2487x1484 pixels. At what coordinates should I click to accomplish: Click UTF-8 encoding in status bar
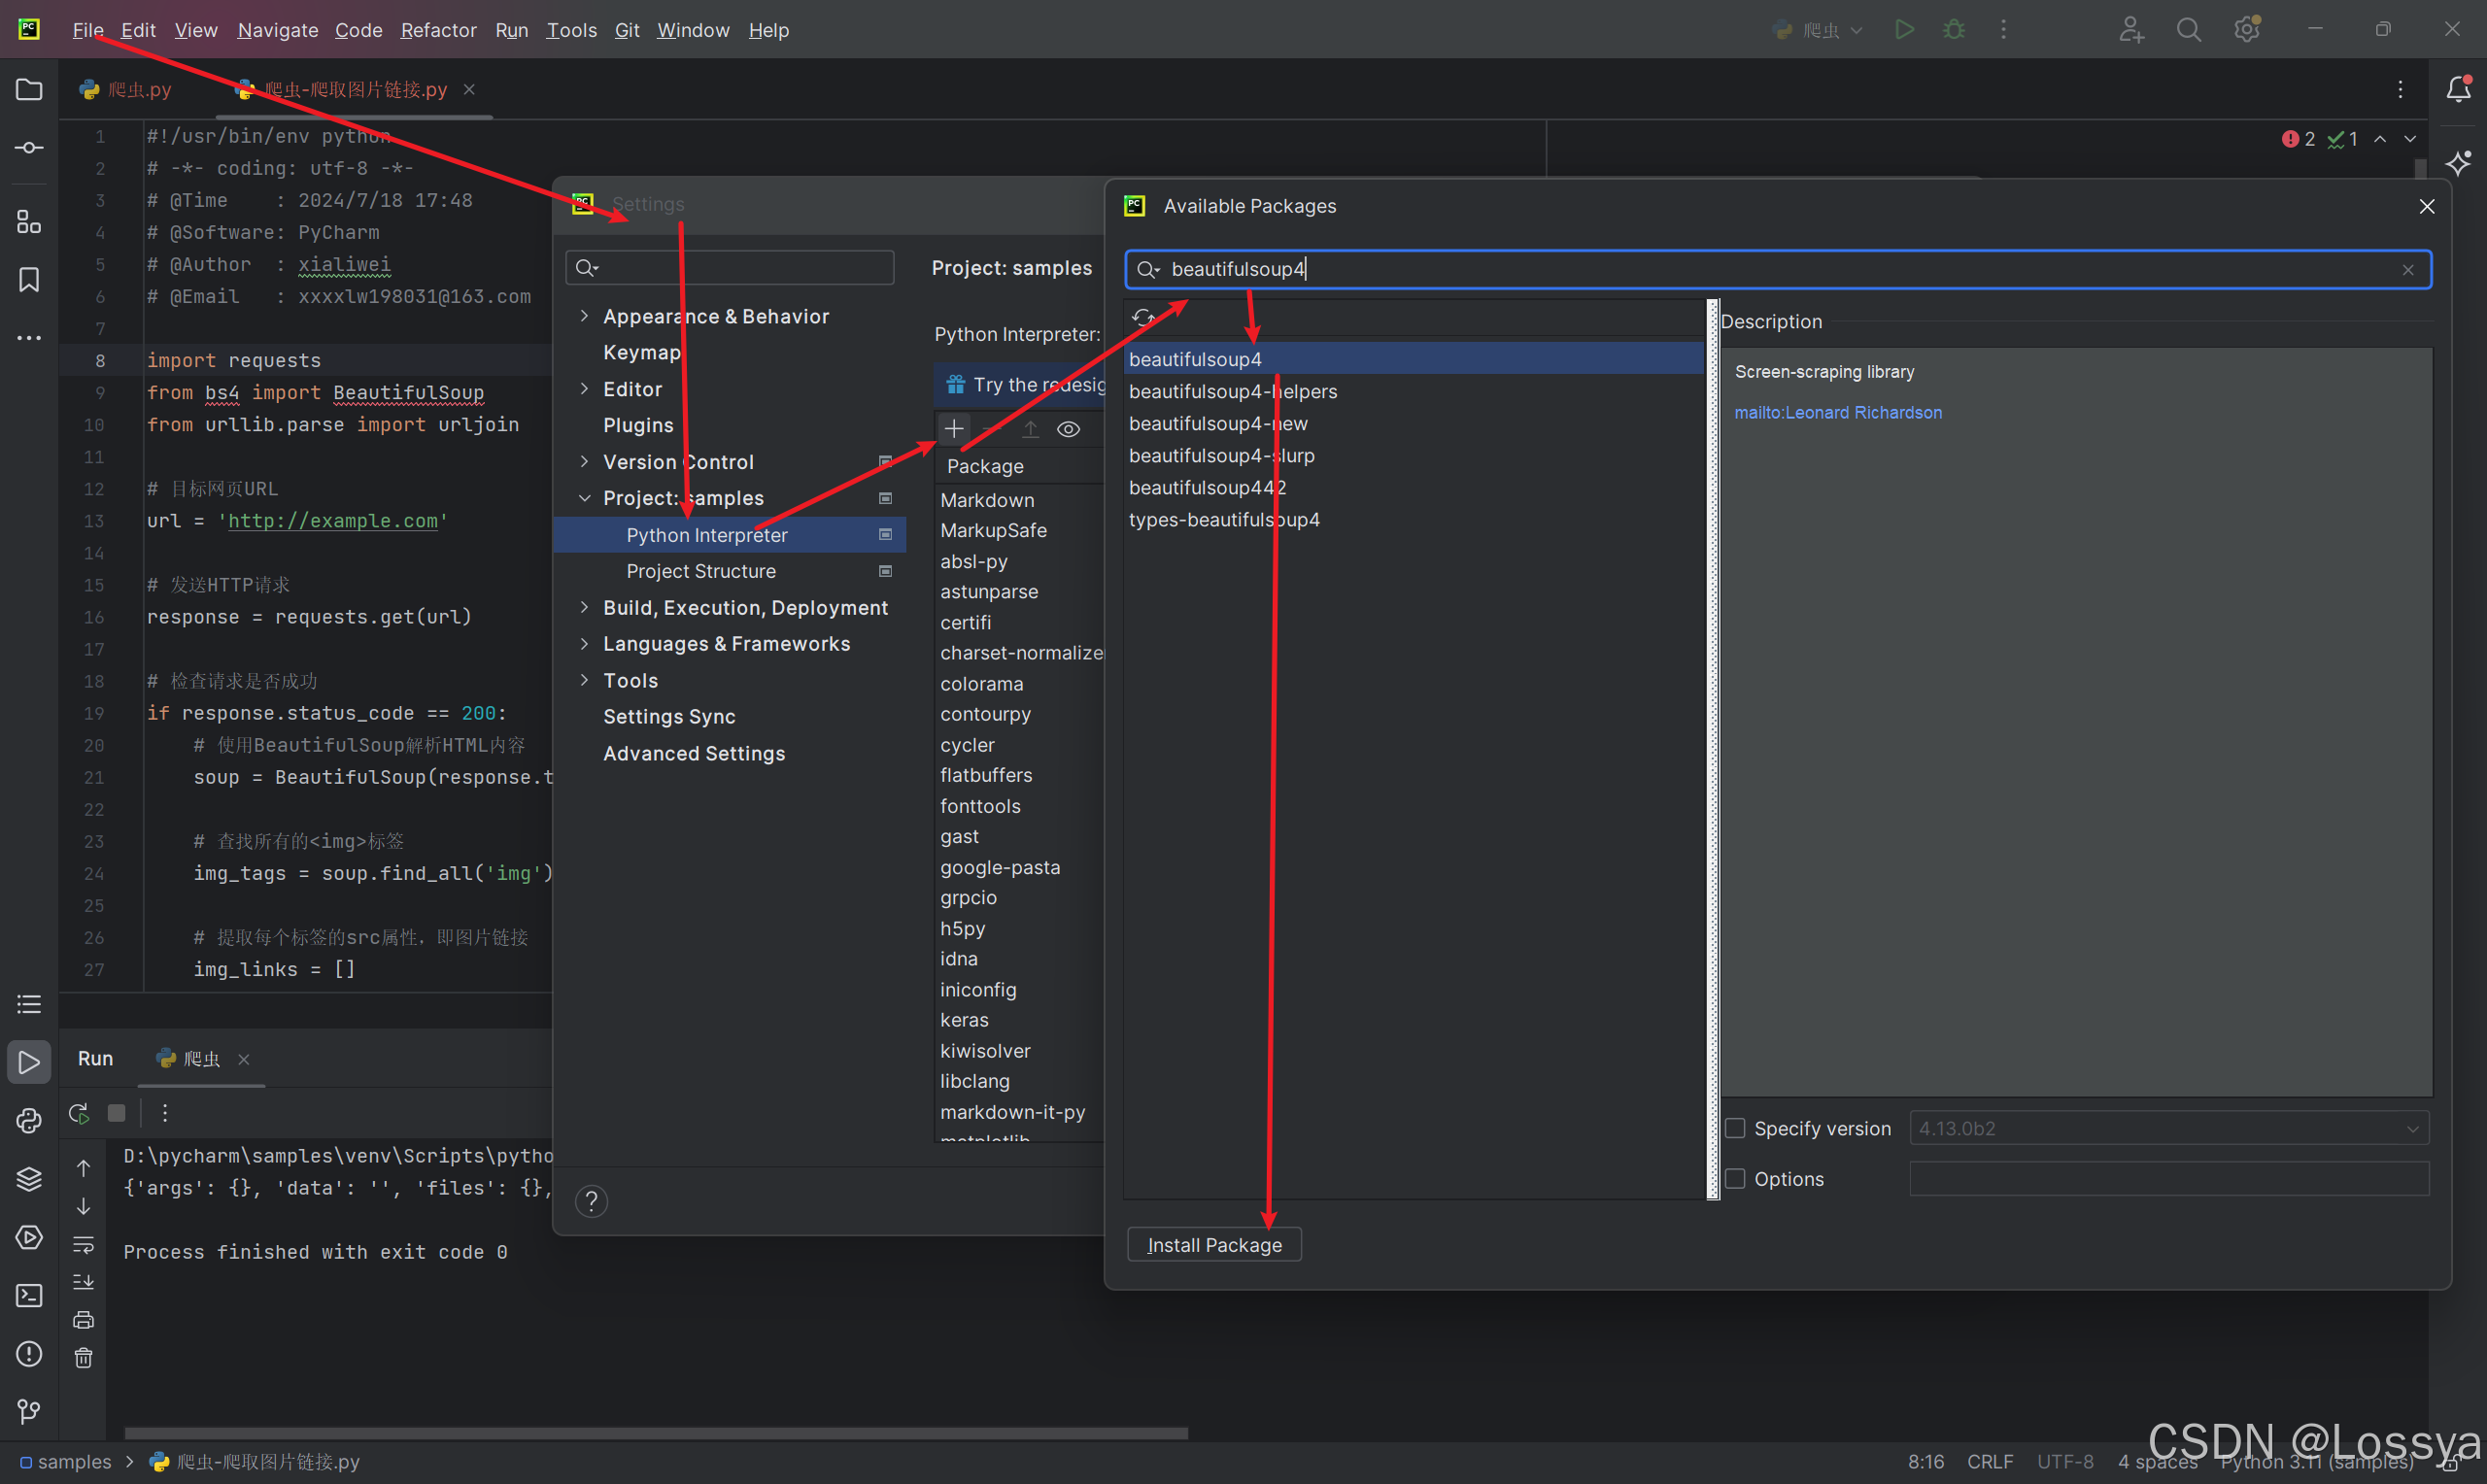(2064, 1461)
